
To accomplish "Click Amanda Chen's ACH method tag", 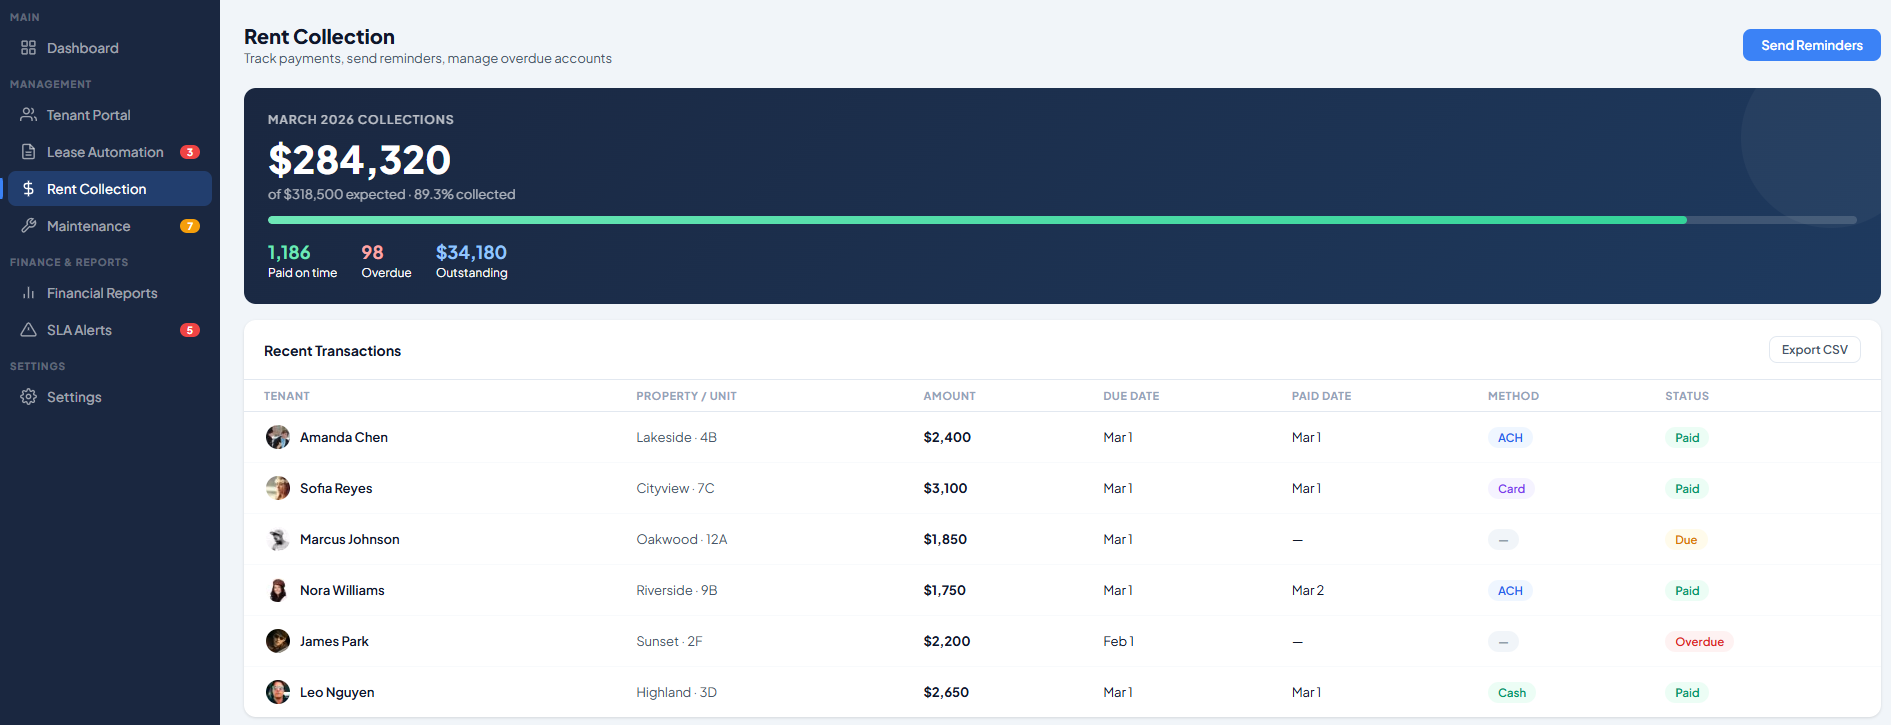I will click(1510, 437).
